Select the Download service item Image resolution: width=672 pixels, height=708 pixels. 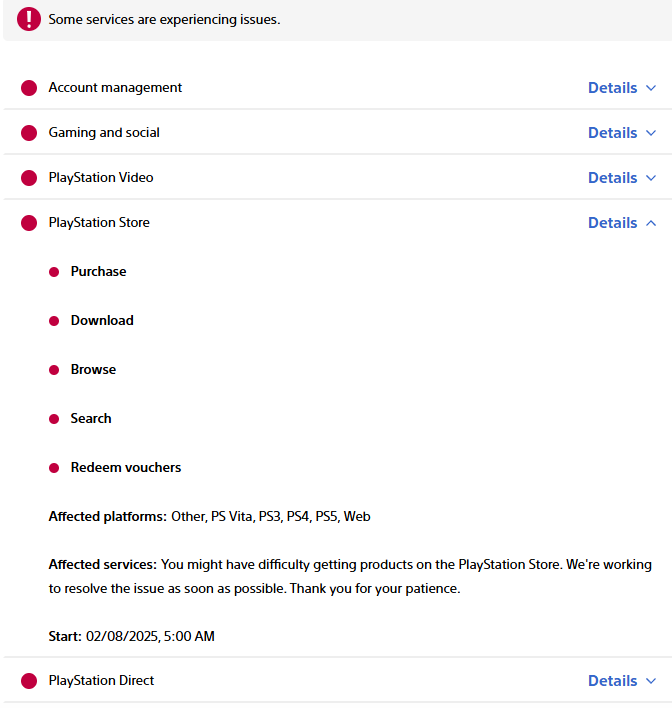(102, 321)
